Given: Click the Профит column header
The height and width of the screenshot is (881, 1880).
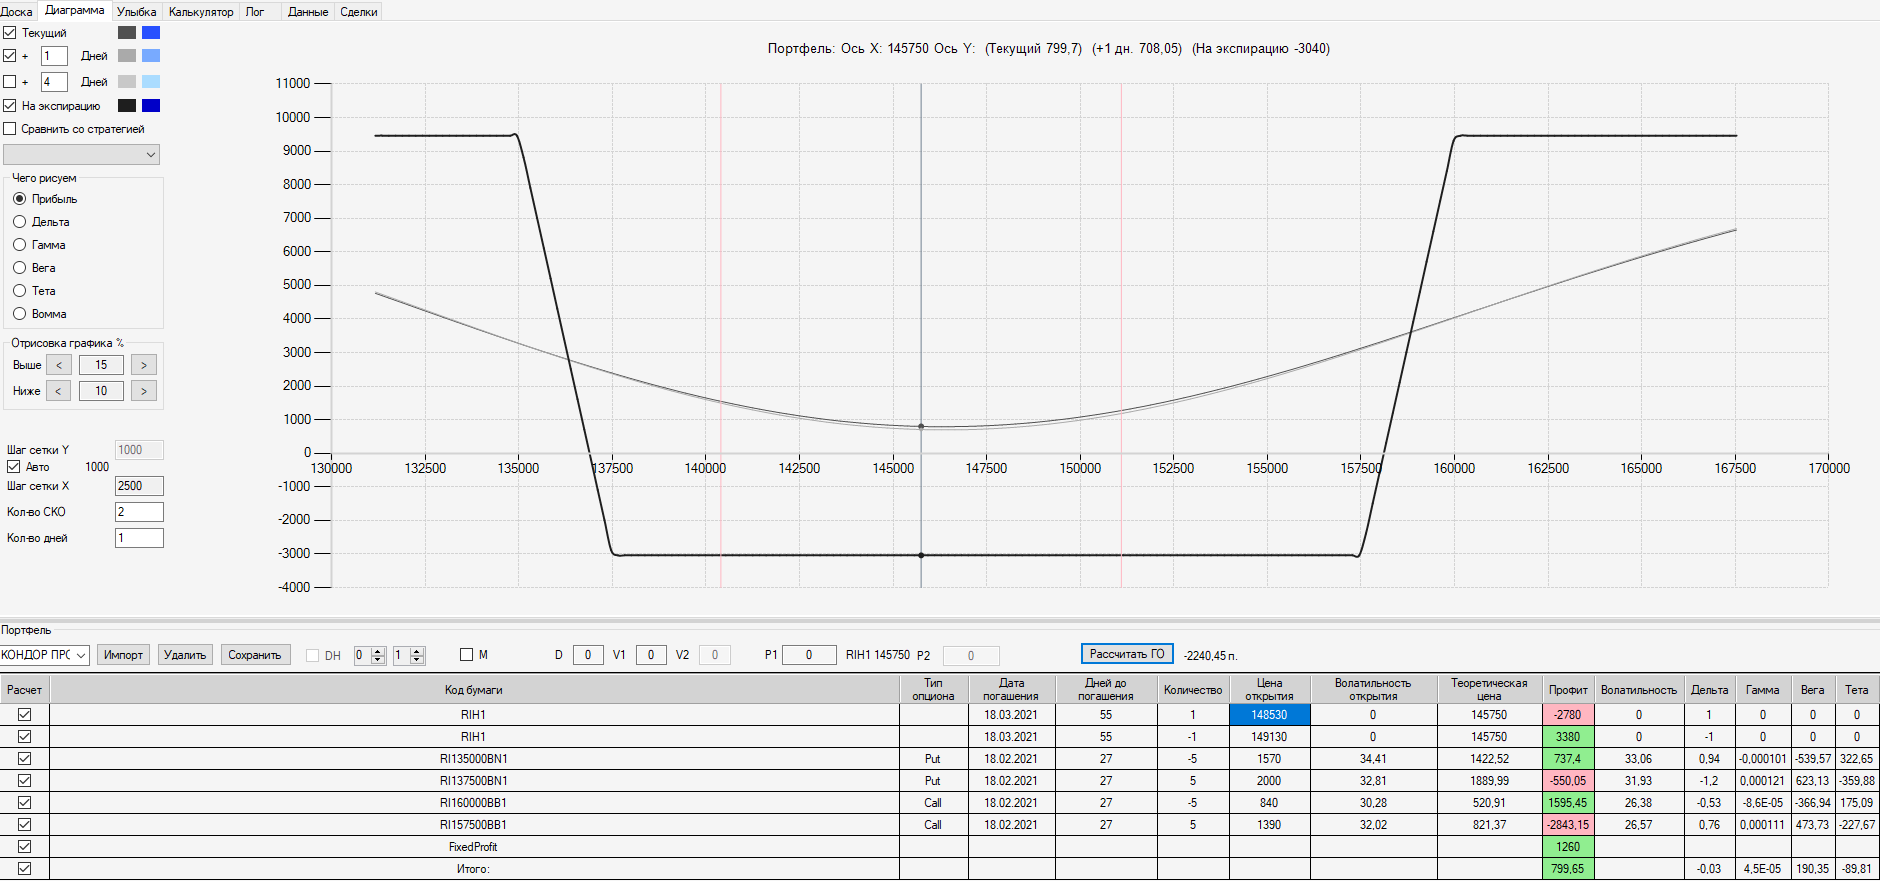Looking at the screenshot, I should [x=1568, y=690].
